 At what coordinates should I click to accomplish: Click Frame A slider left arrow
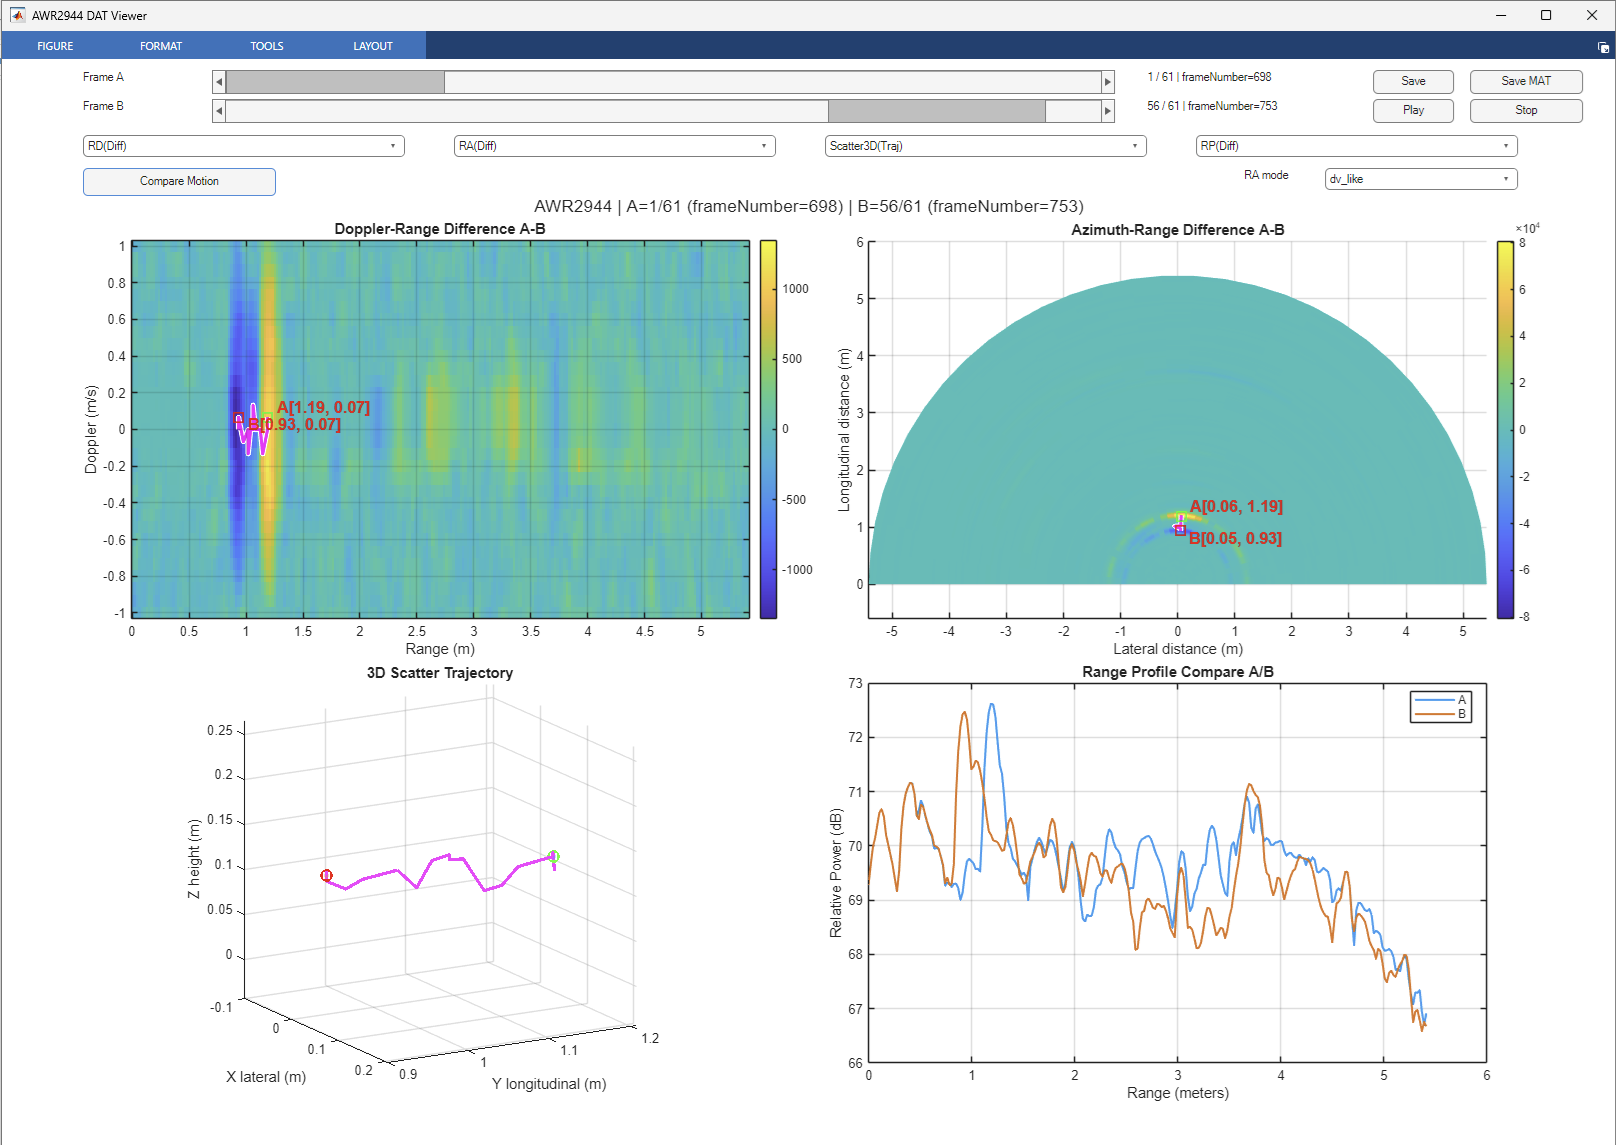point(219,82)
